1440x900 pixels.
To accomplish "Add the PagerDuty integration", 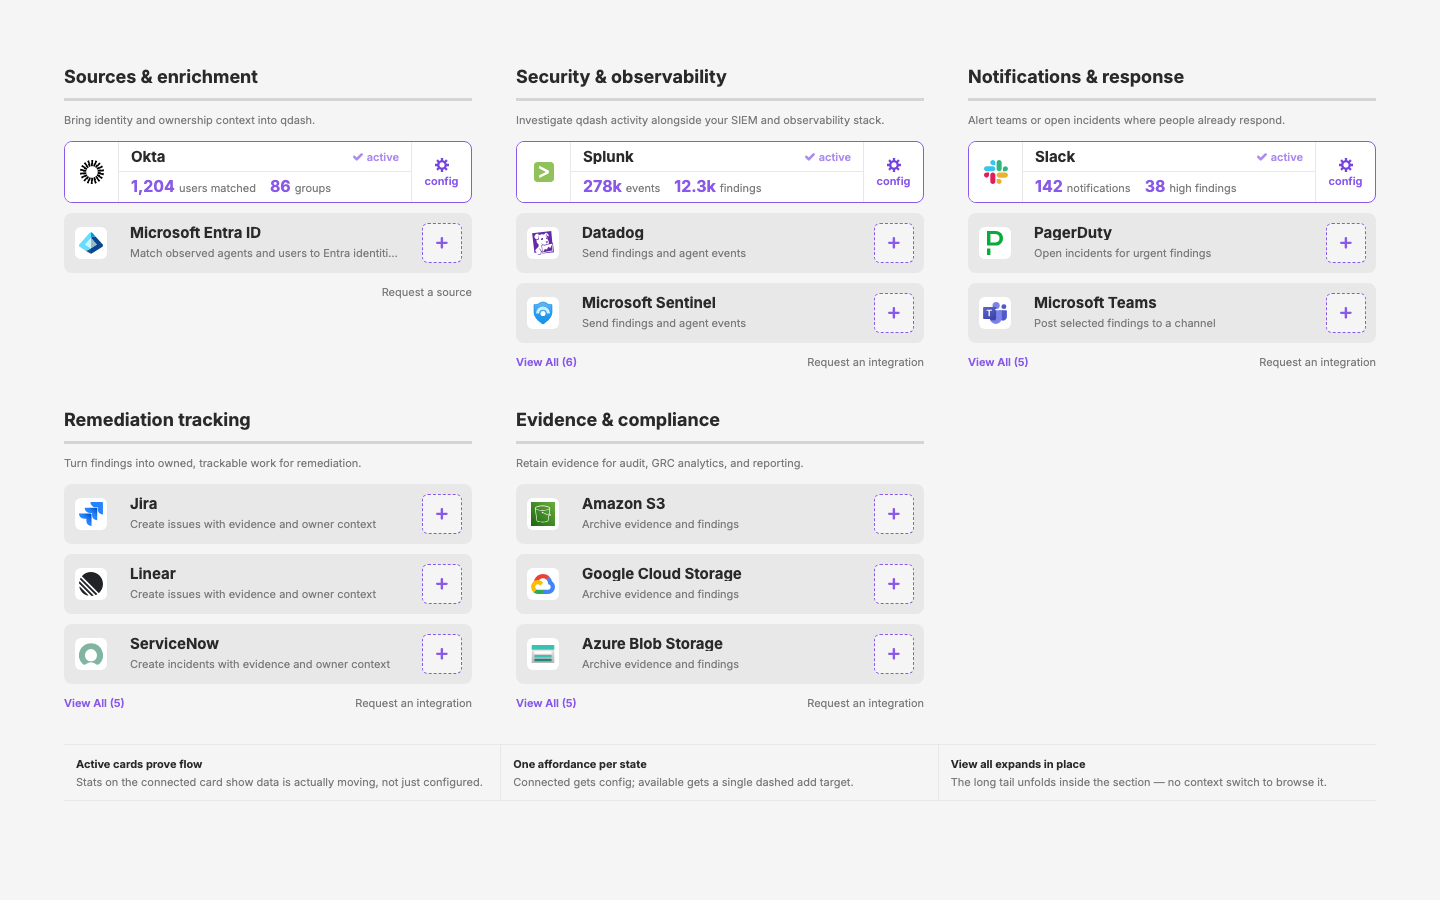I will [1346, 243].
